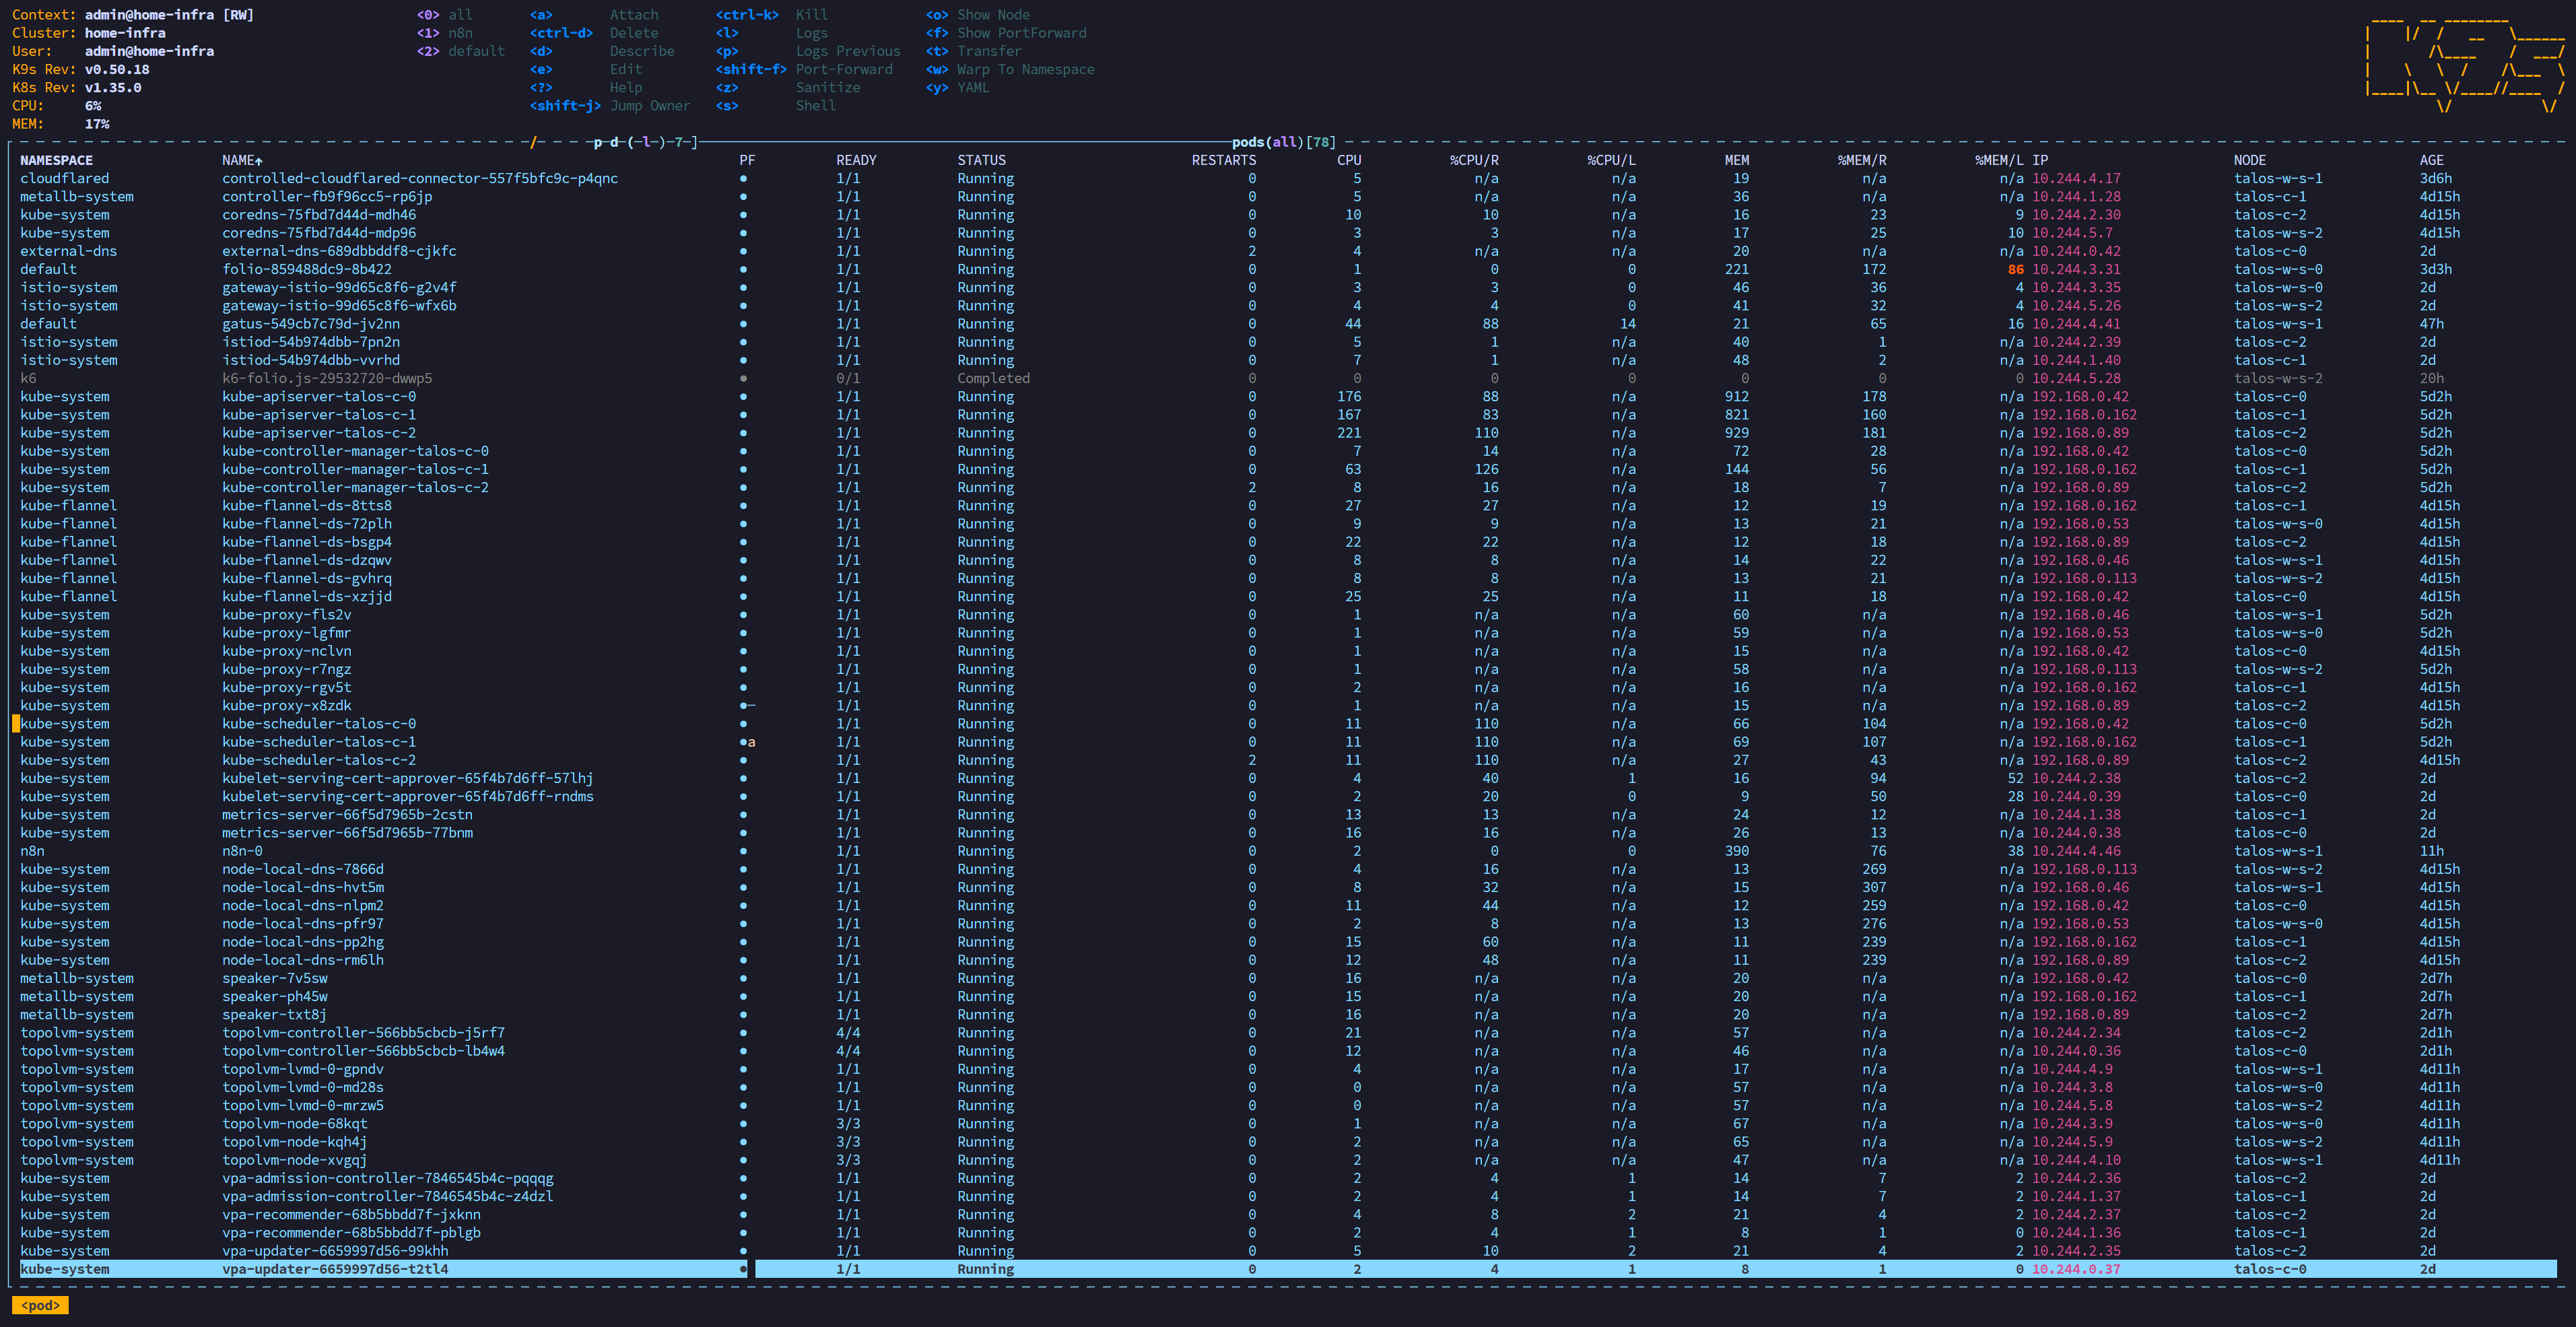Select the <1> n8n namespace shortcut
The height and width of the screenshot is (1327, 2576).
pyautogui.click(x=445, y=33)
